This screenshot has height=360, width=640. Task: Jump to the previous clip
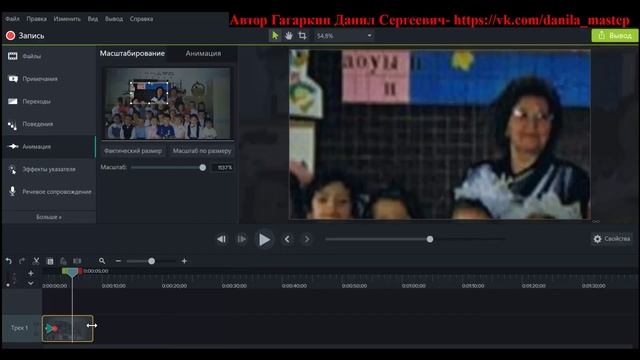tap(222, 240)
